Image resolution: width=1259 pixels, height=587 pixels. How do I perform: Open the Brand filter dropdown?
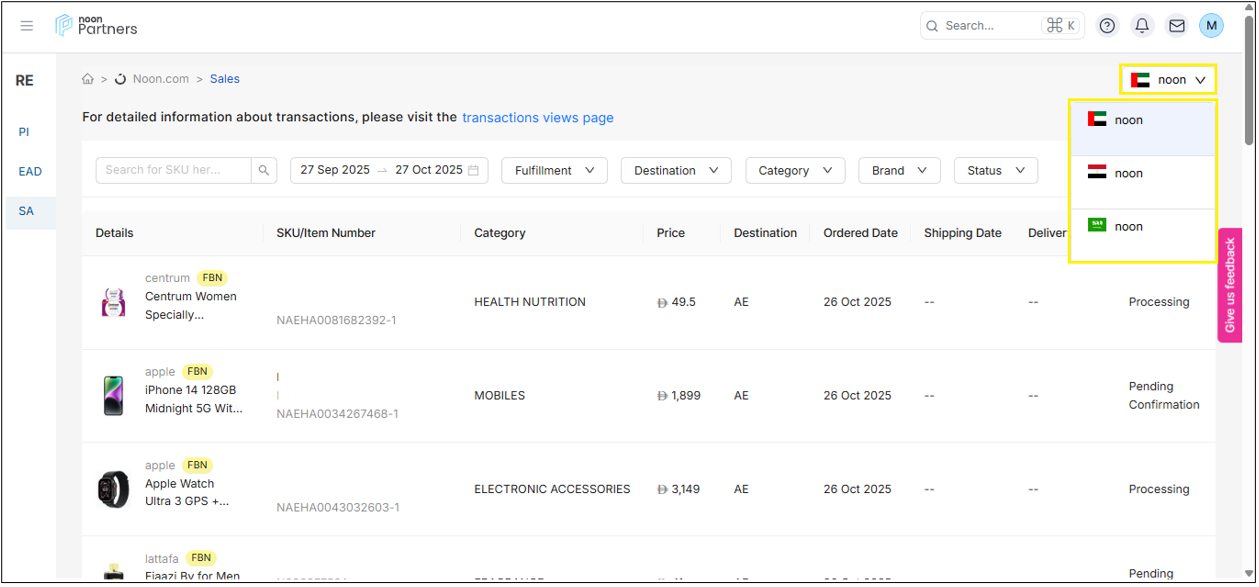point(899,171)
